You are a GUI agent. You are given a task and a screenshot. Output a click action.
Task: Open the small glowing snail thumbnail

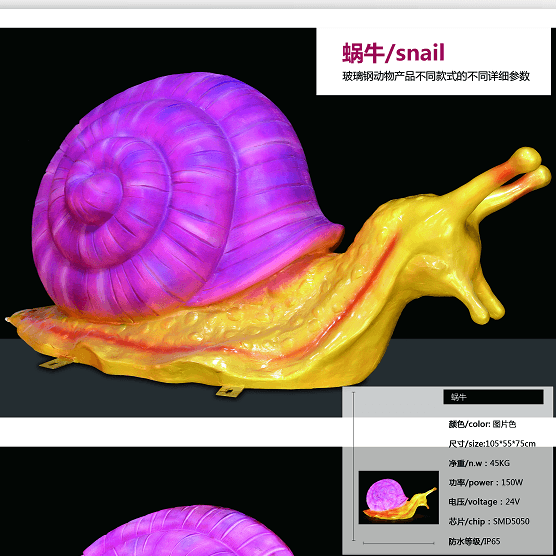(x=399, y=497)
